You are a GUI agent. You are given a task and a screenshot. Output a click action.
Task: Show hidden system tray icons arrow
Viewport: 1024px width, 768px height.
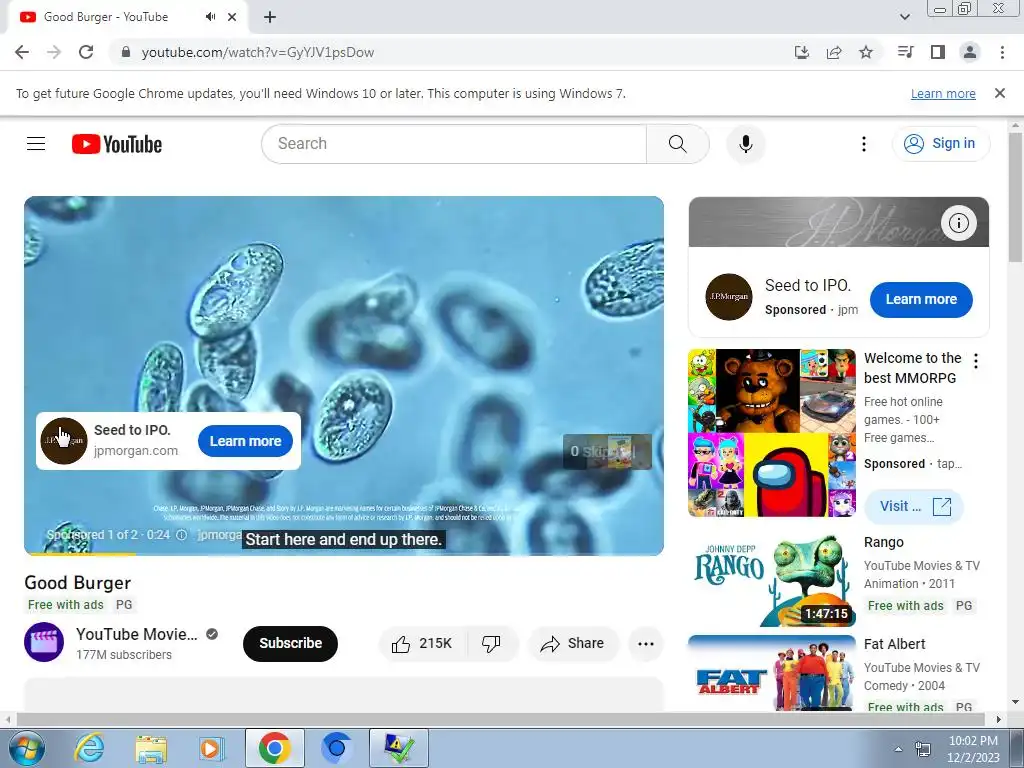click(x=899, y=749)
